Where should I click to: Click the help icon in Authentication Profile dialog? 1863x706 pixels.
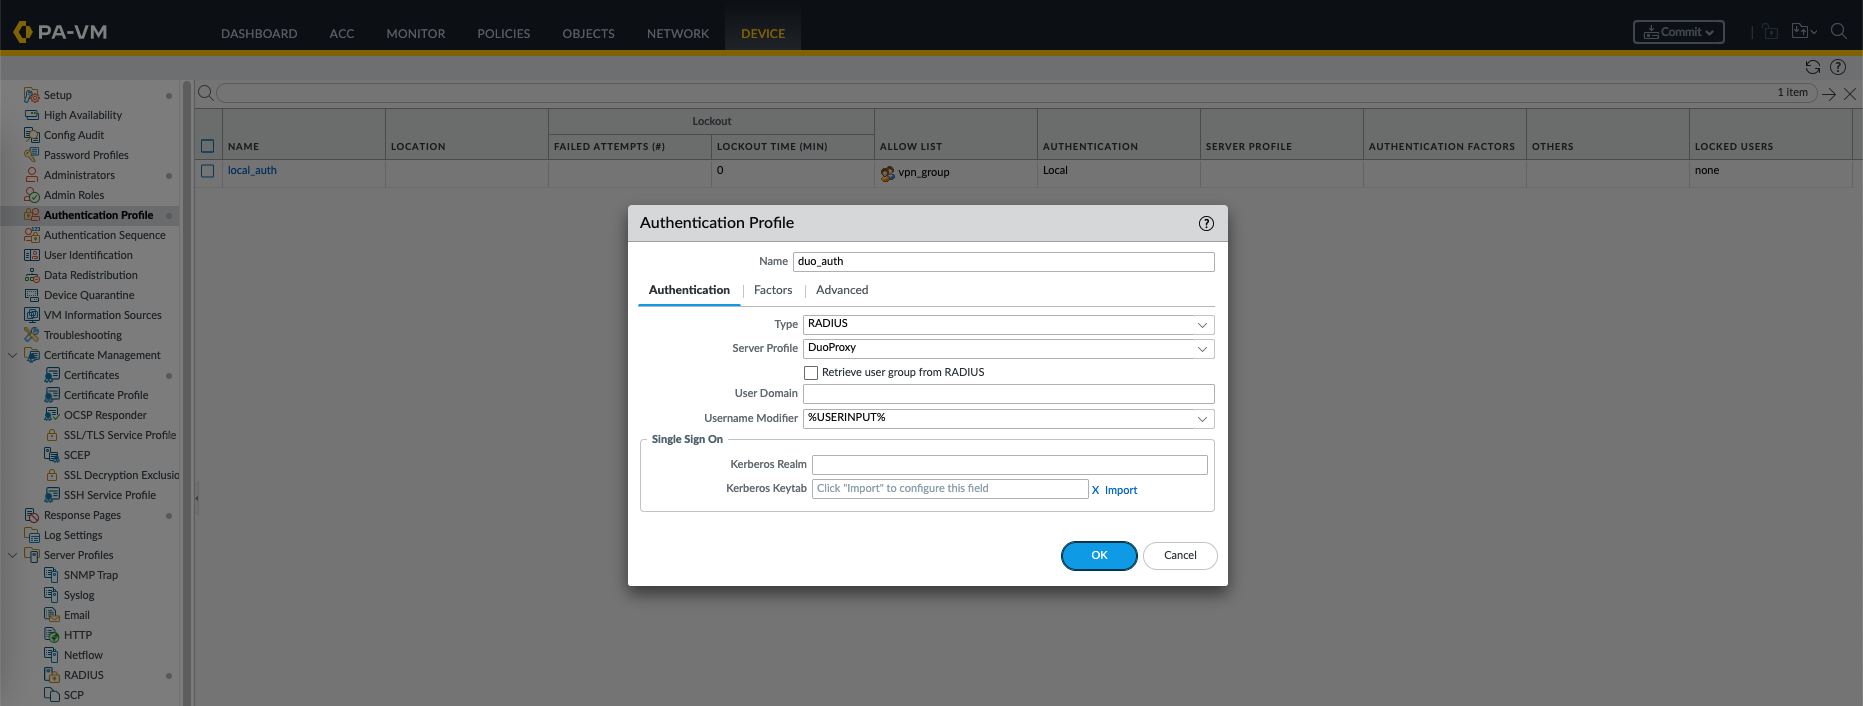(x=1206, y=223)
